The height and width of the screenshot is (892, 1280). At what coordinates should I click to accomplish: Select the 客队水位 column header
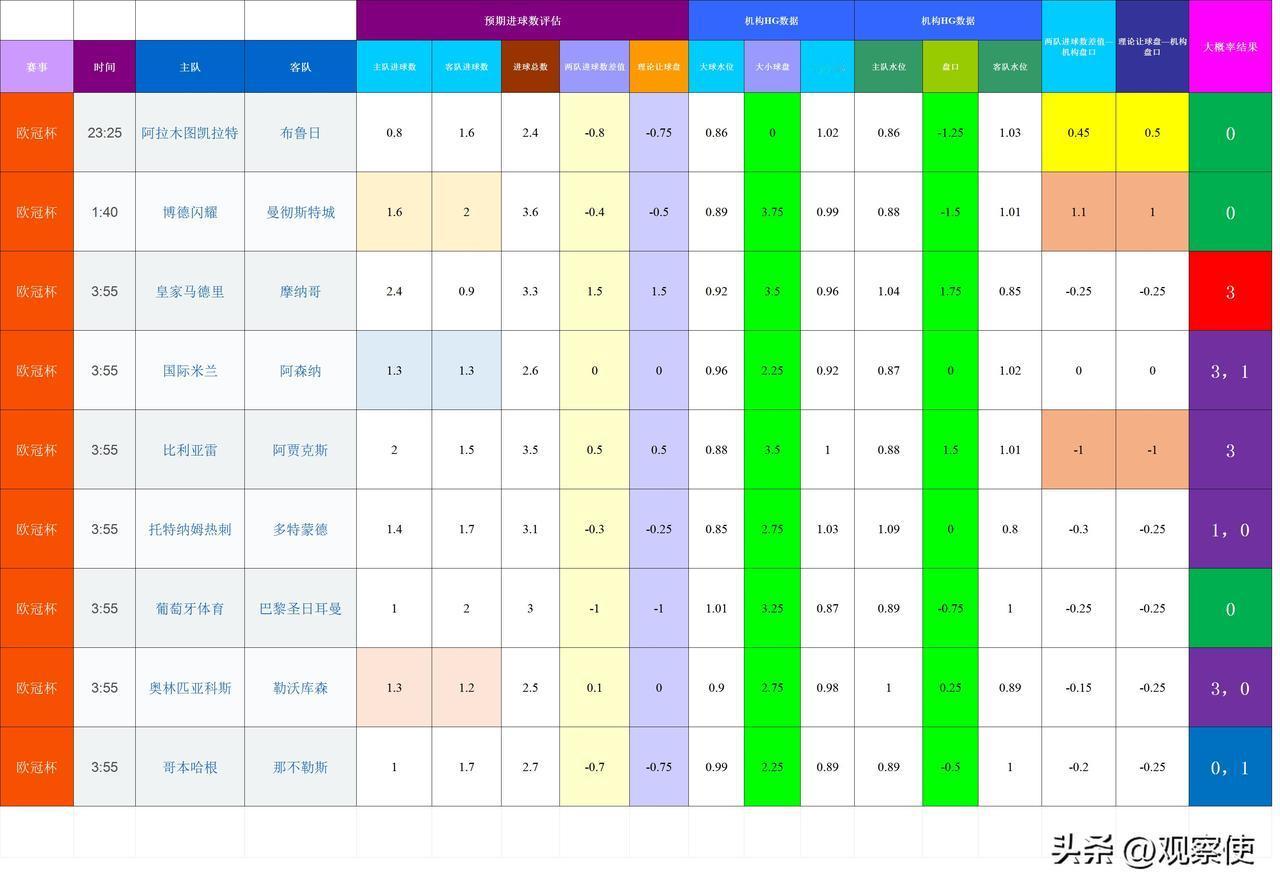[1010, 67]
